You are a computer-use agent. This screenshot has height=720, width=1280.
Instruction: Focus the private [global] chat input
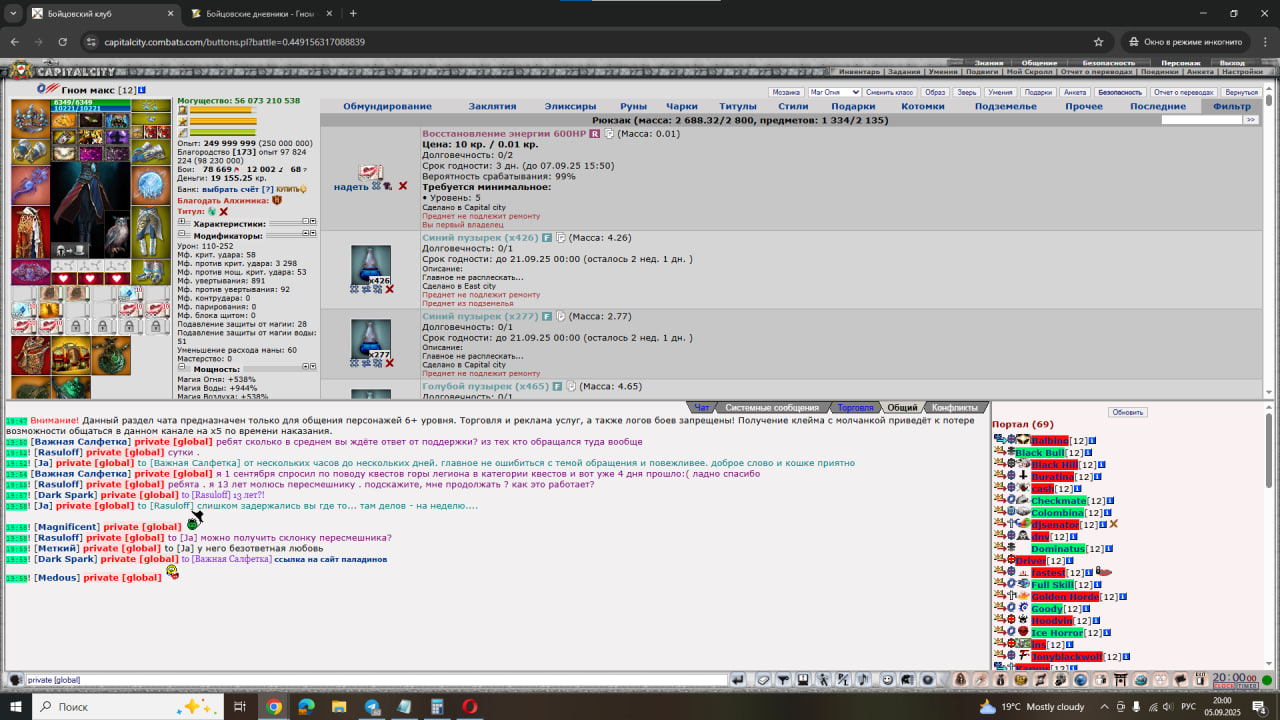(376, 680)
